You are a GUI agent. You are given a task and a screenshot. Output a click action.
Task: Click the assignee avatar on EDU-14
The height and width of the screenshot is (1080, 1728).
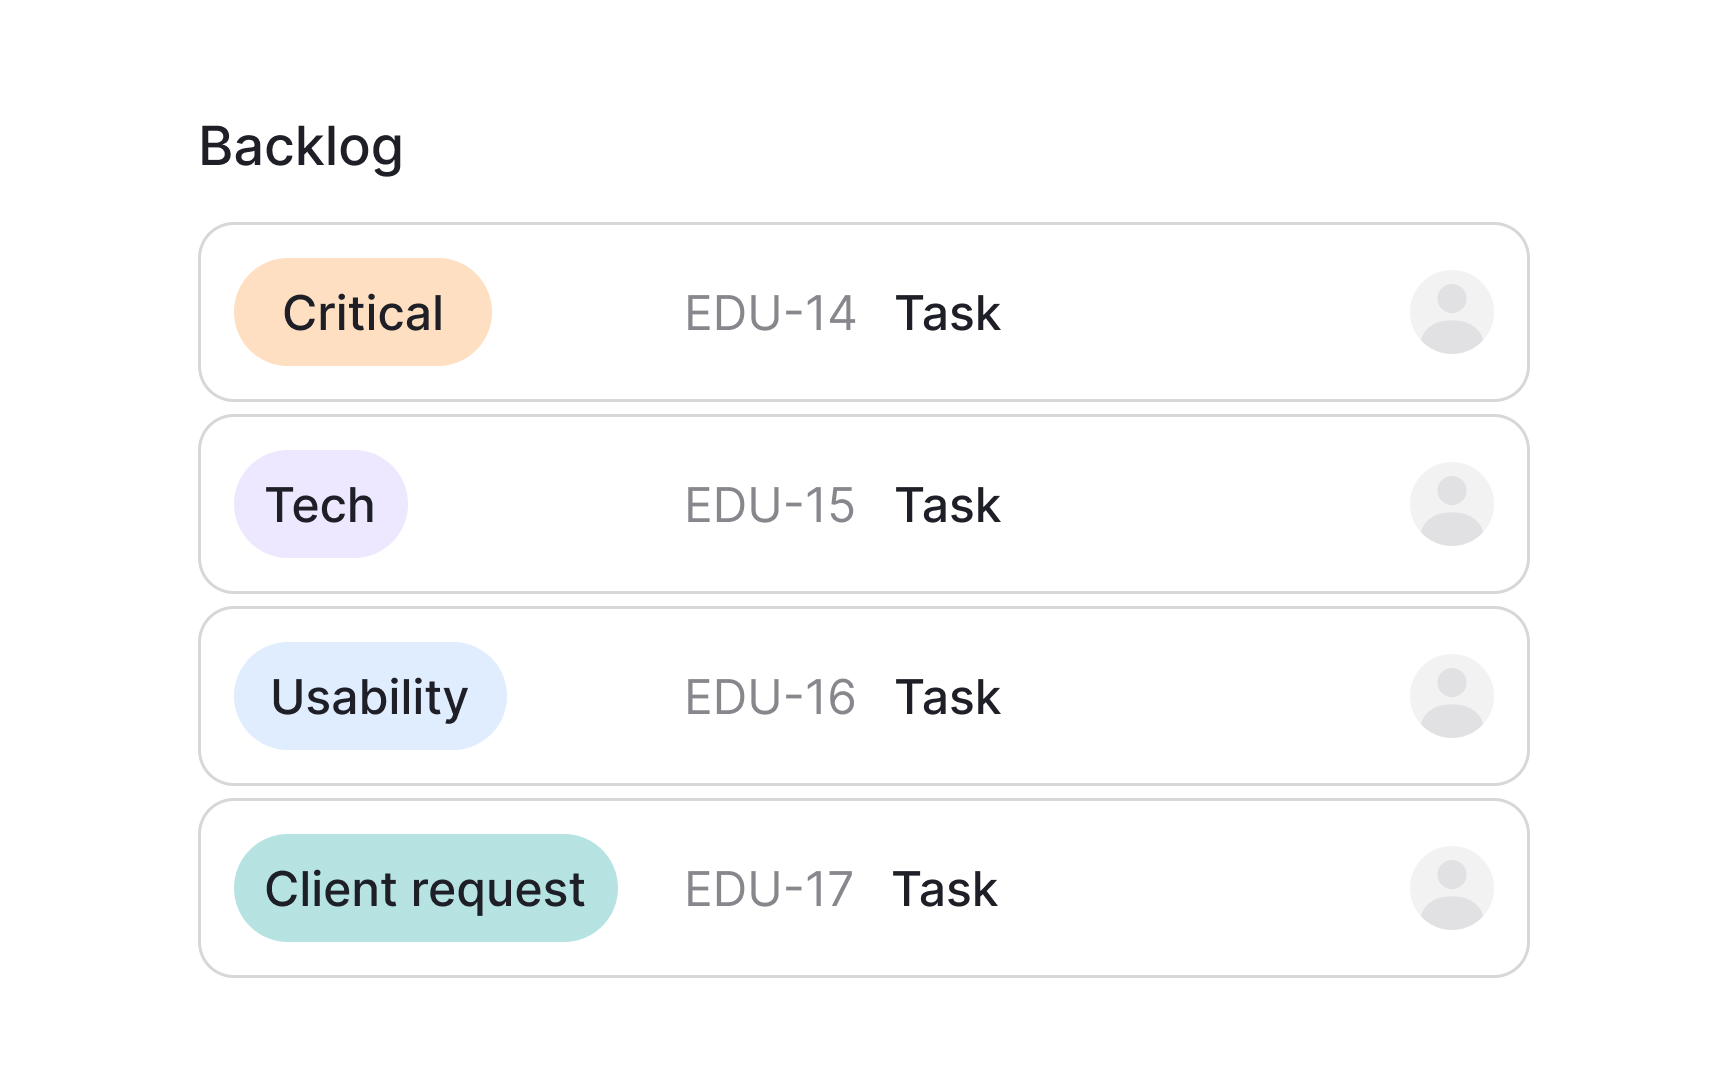coord(1450,312)
